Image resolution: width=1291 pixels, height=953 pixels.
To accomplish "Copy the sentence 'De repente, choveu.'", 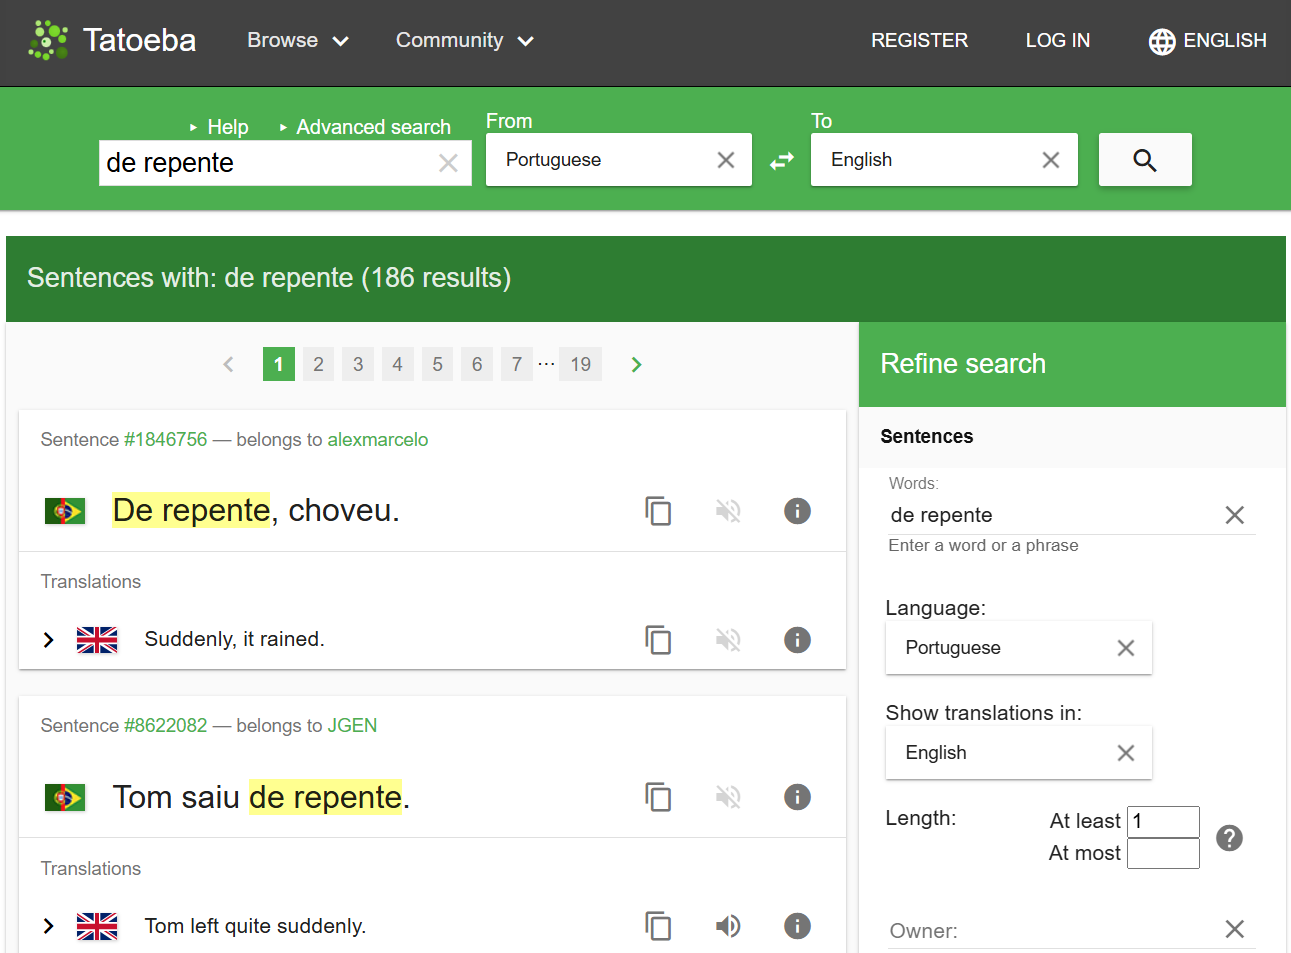I will (658, 511).
